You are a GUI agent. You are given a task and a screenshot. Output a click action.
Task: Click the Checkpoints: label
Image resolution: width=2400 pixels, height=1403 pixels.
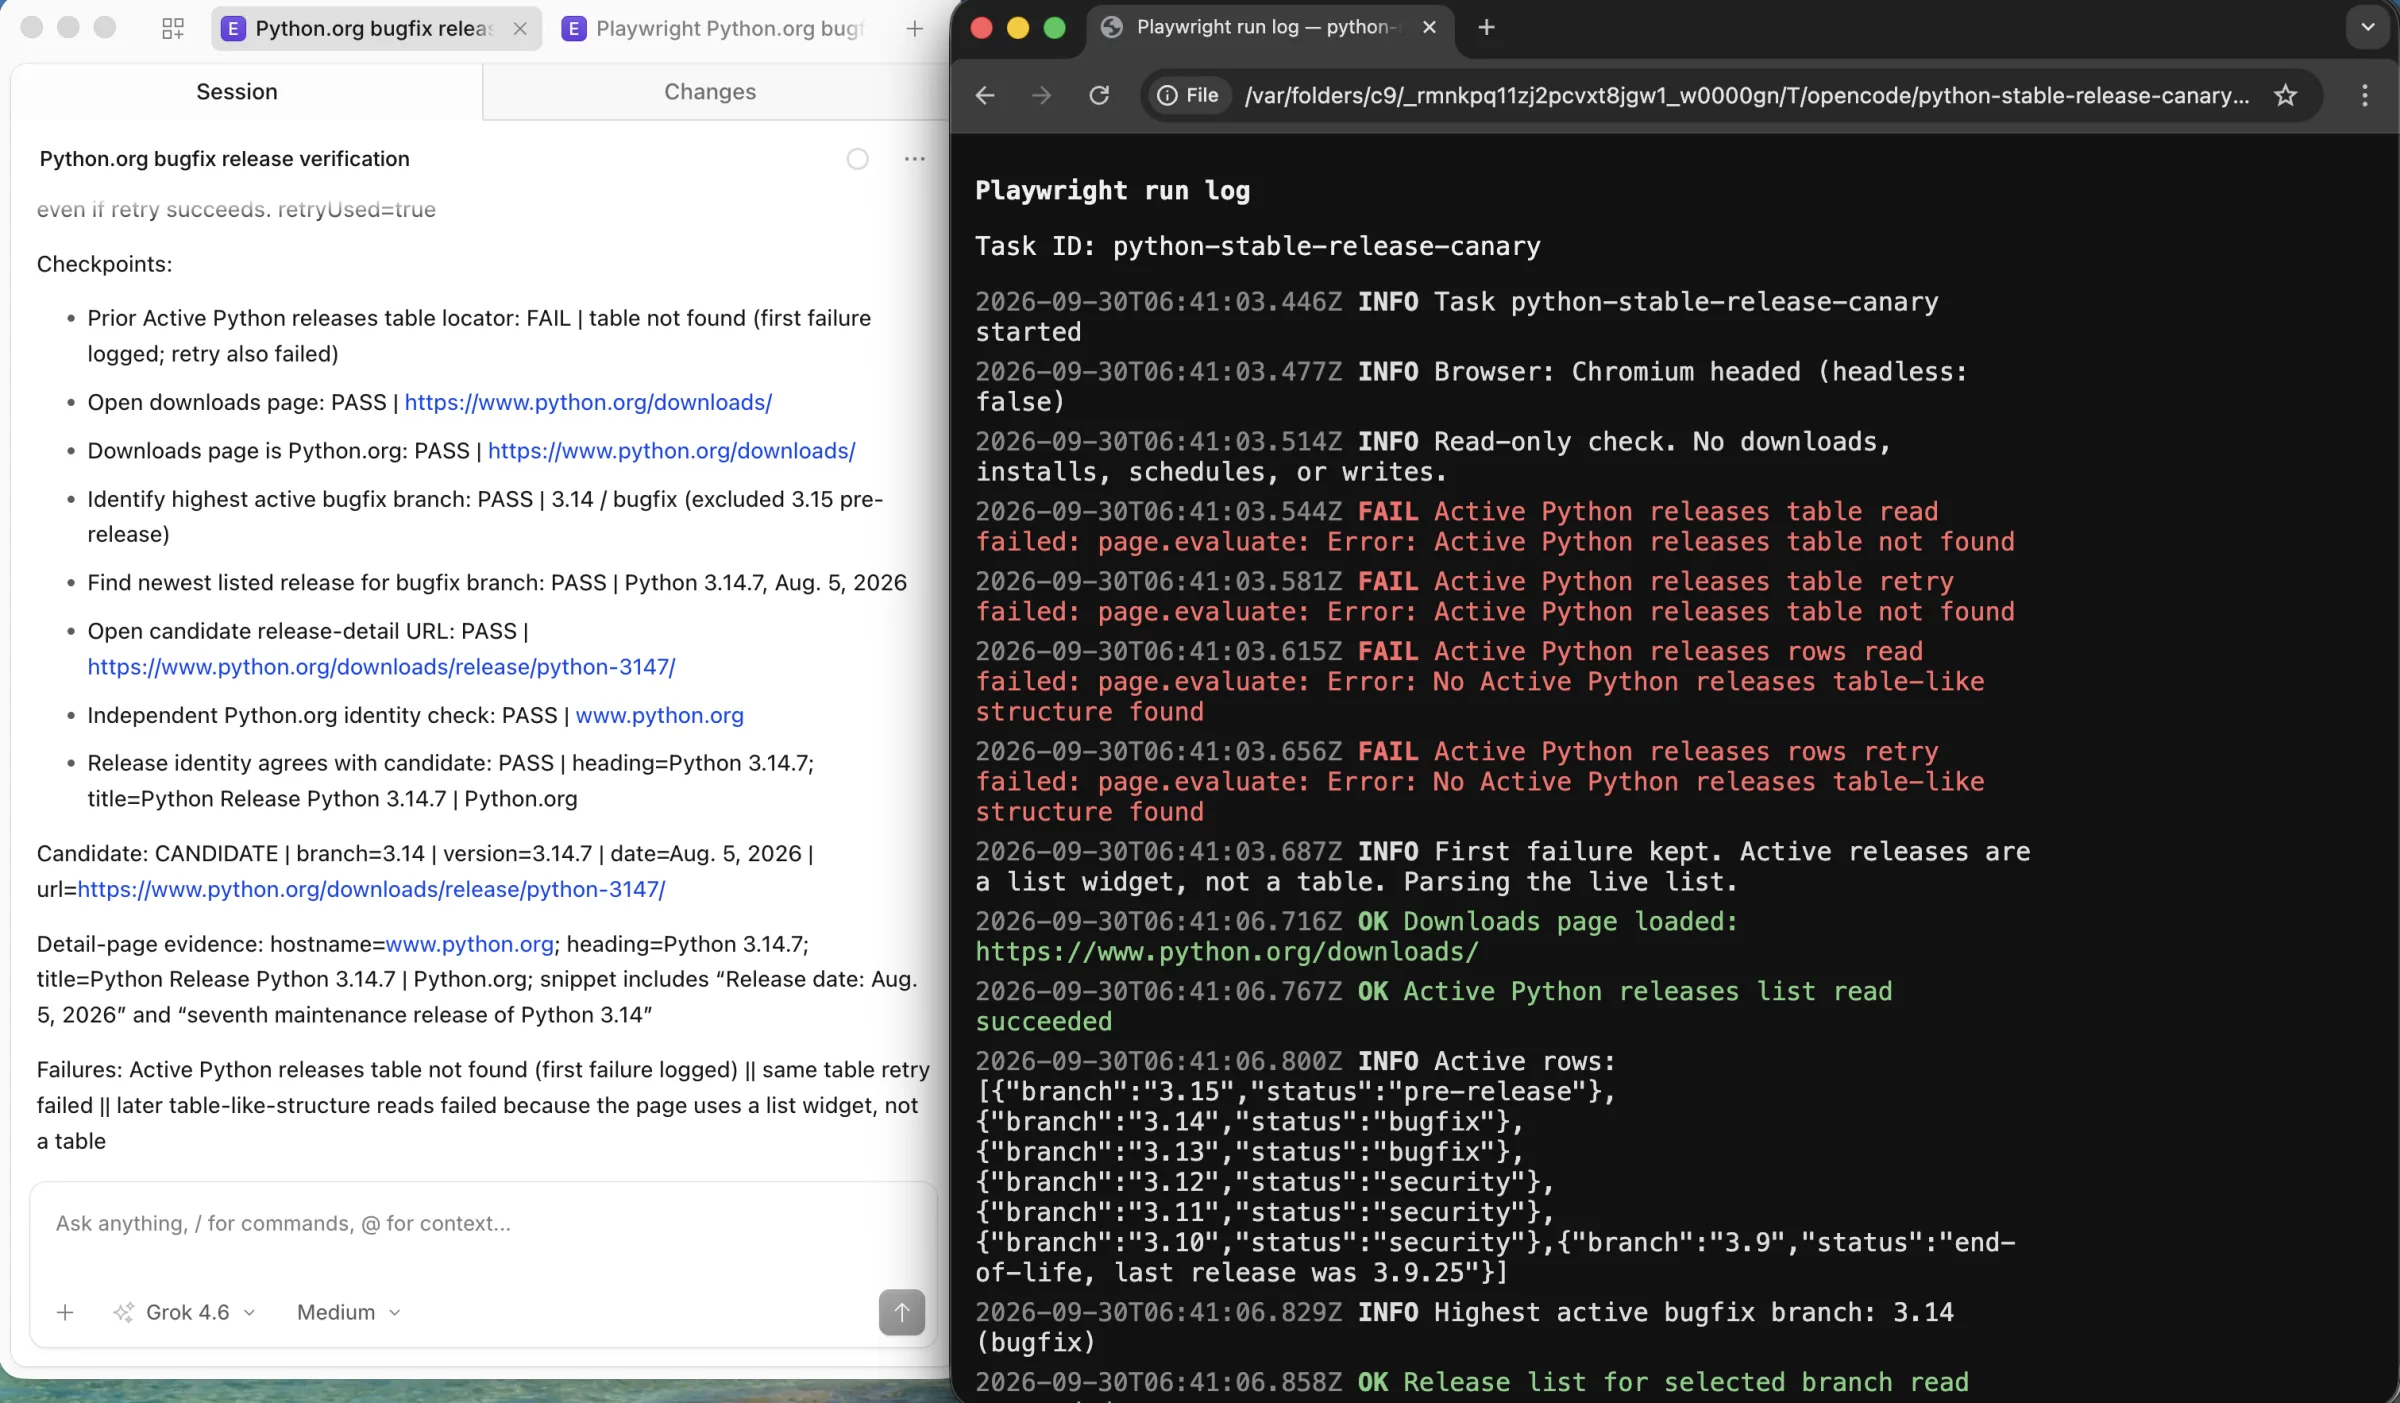pos(104,264)
